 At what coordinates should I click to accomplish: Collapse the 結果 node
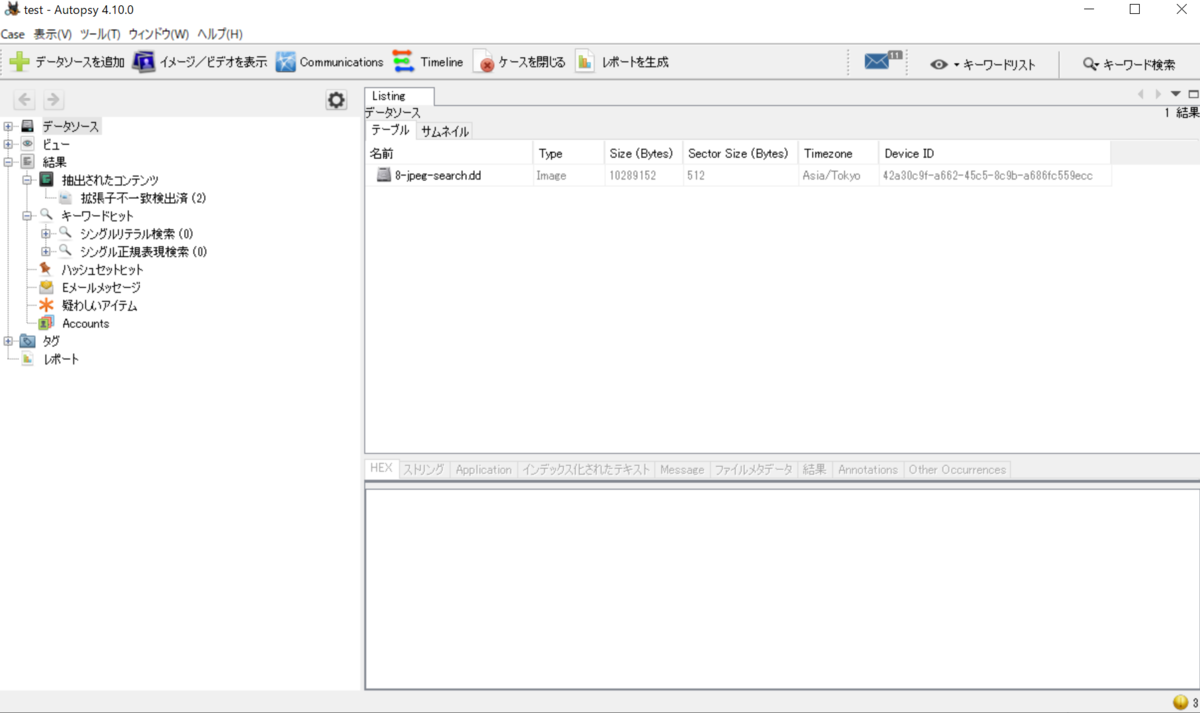point(9,162)
